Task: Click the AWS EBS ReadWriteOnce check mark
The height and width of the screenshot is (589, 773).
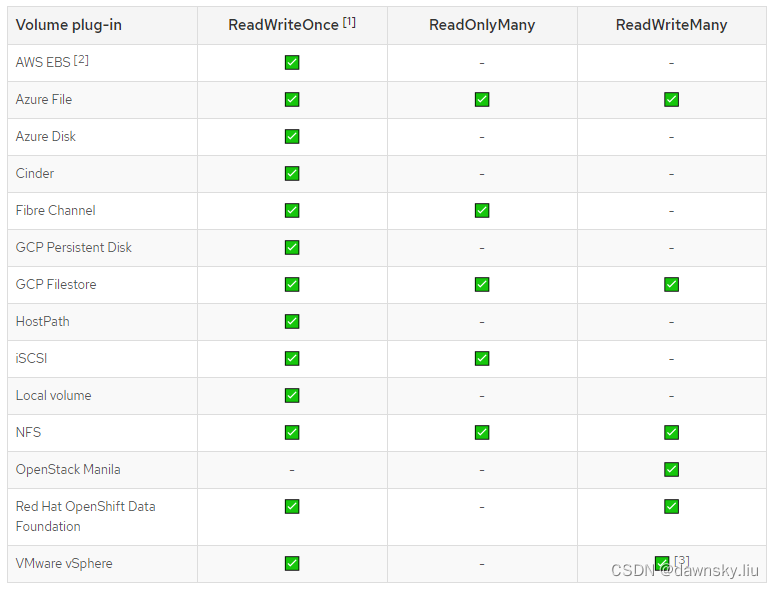Action: tap(292, 63)
